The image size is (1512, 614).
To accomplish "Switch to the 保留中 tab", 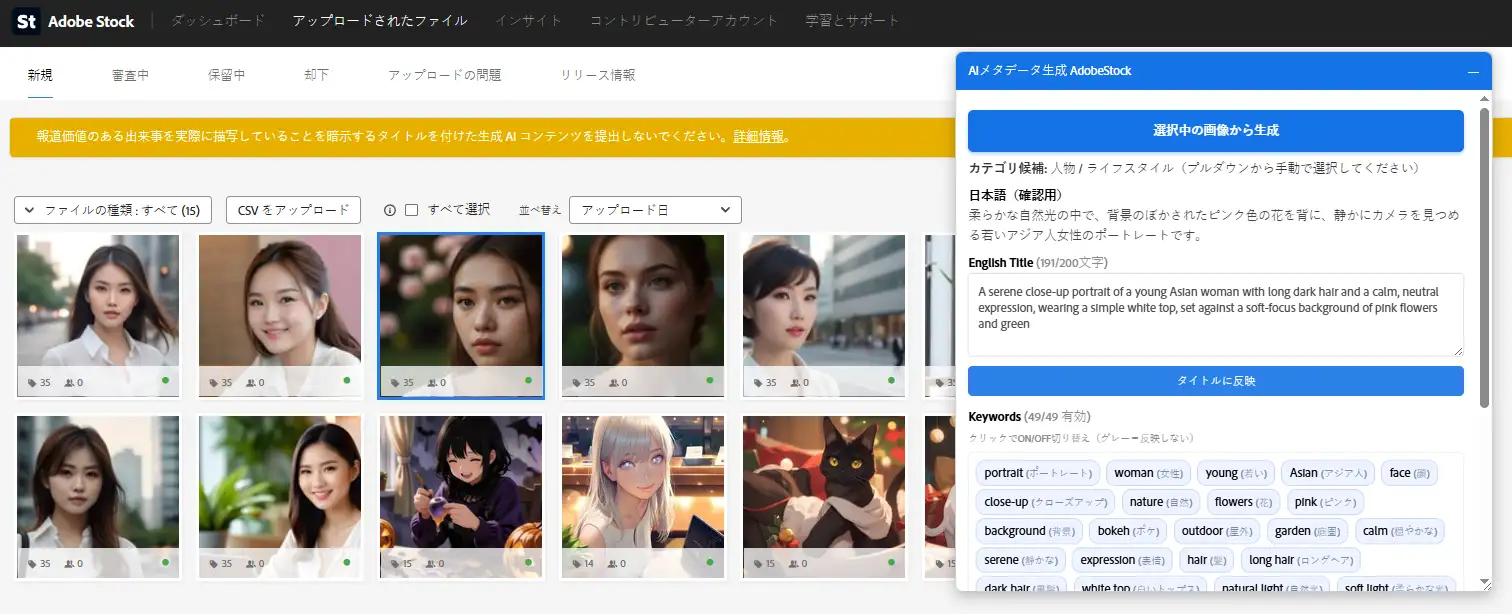I will pyautogui.click(x=226, y=75).
